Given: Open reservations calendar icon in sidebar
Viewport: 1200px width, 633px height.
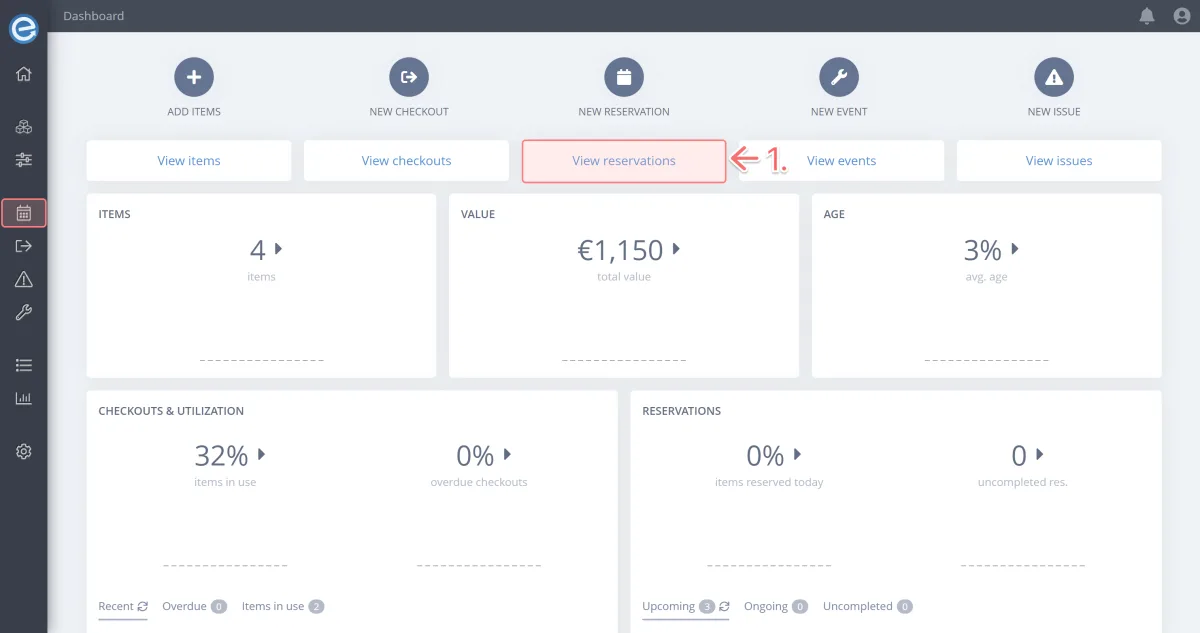Looking at the screenshot, I should pos(24,213).
